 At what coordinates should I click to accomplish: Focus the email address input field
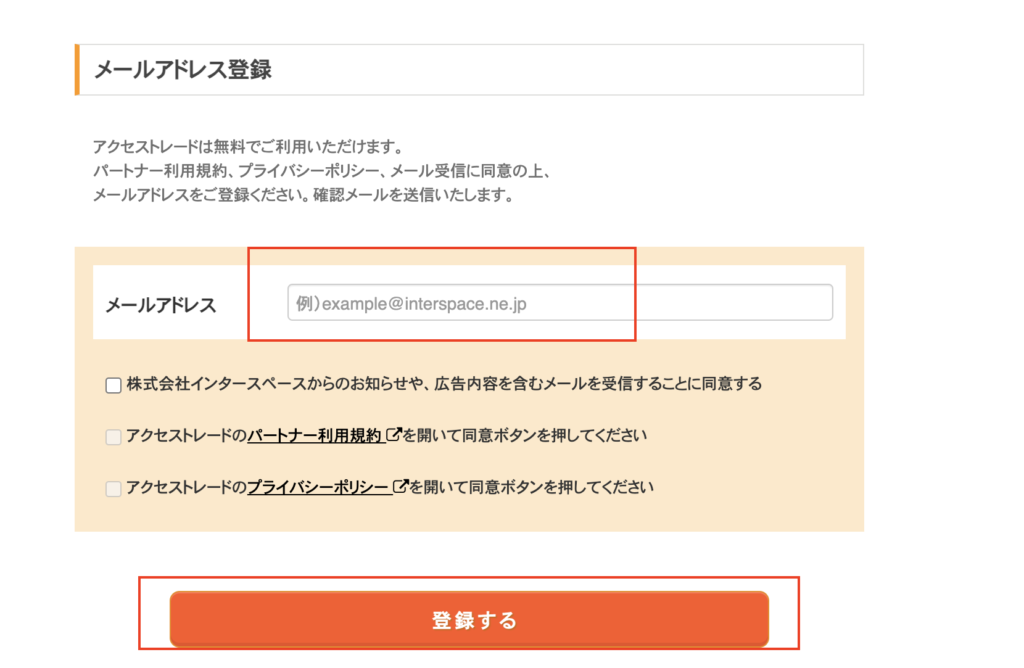coord(560,302)
